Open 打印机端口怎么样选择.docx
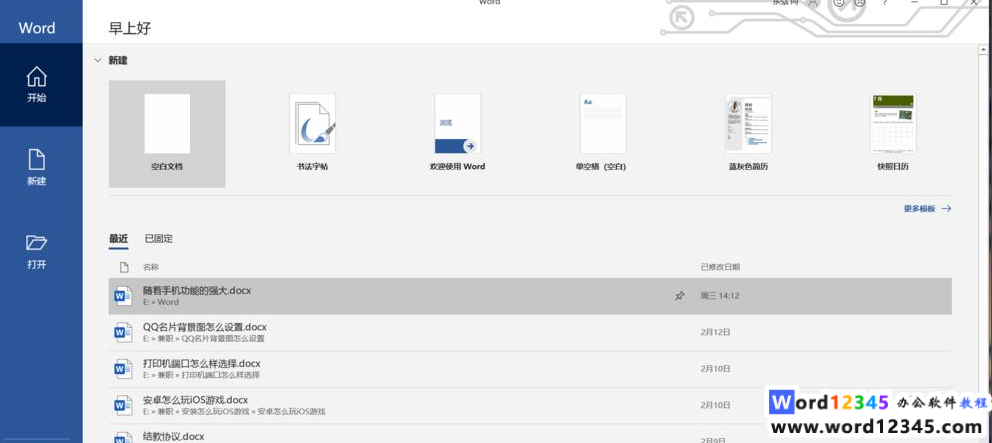The image size is (992, 443). coord(530,370)
